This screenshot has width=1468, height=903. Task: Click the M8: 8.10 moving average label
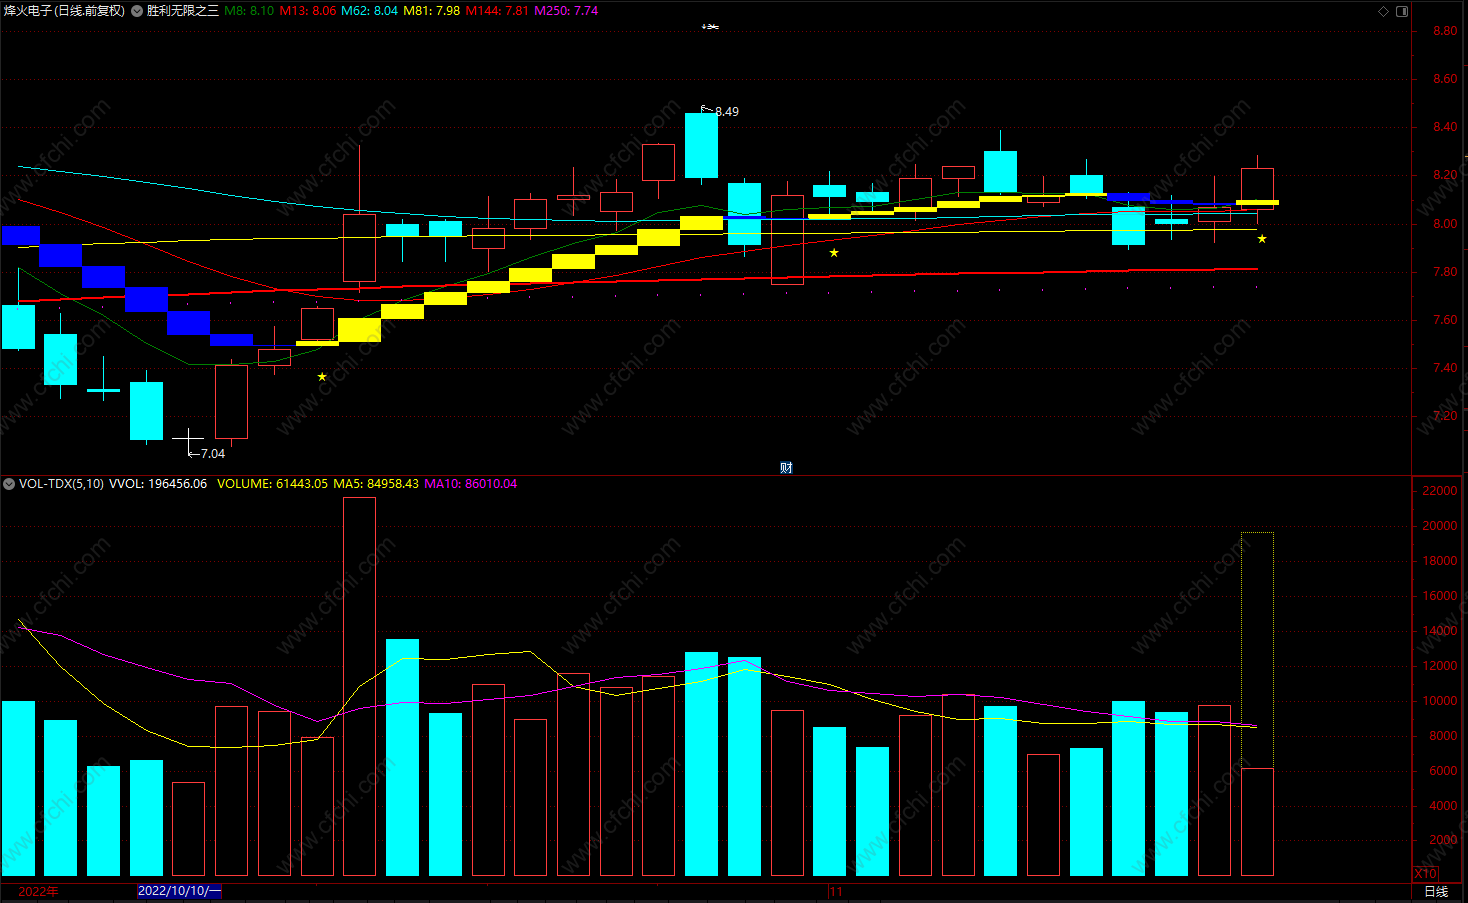tap(249, 11)
